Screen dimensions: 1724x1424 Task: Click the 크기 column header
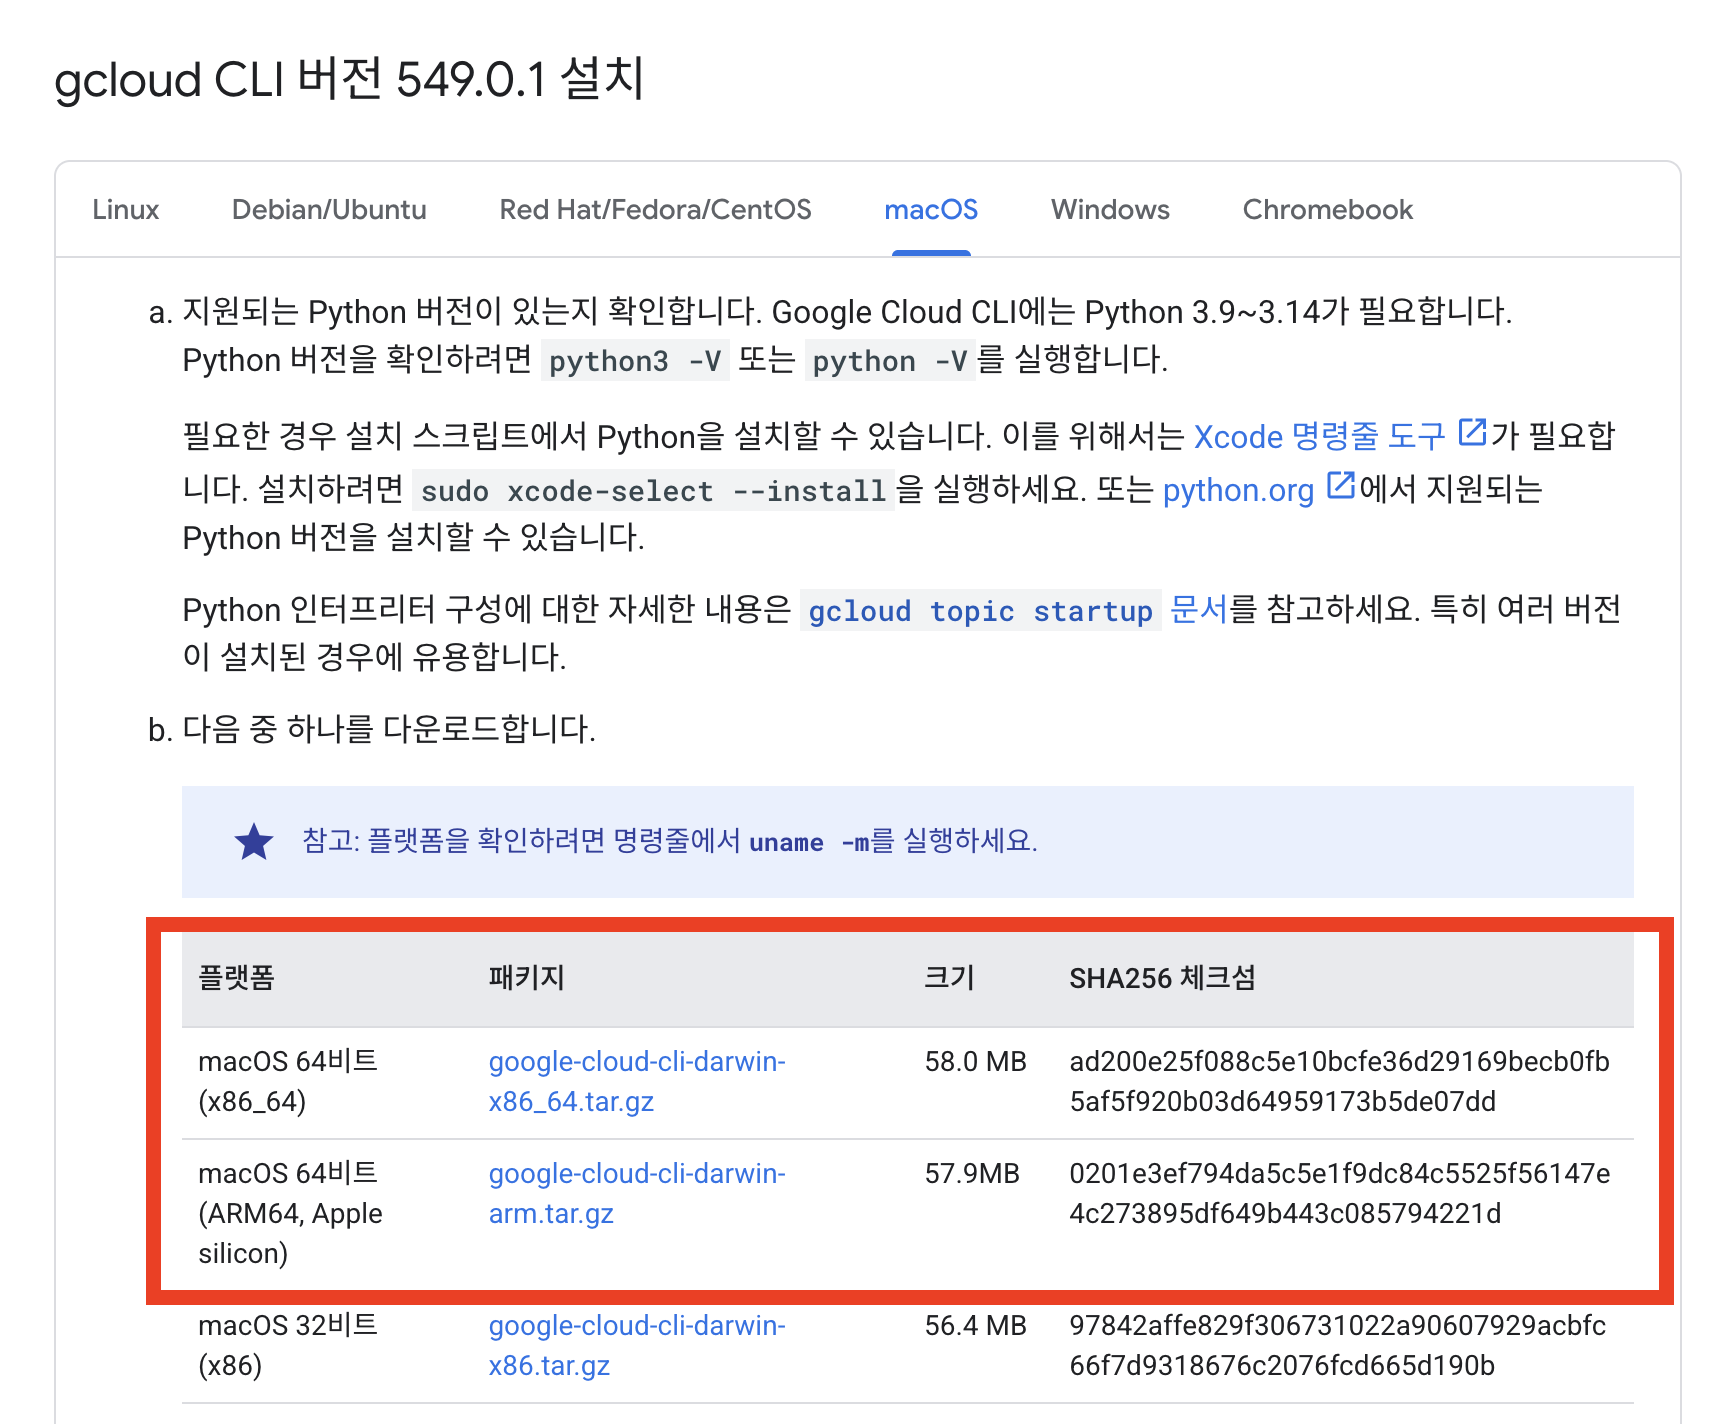click(949, 978)
